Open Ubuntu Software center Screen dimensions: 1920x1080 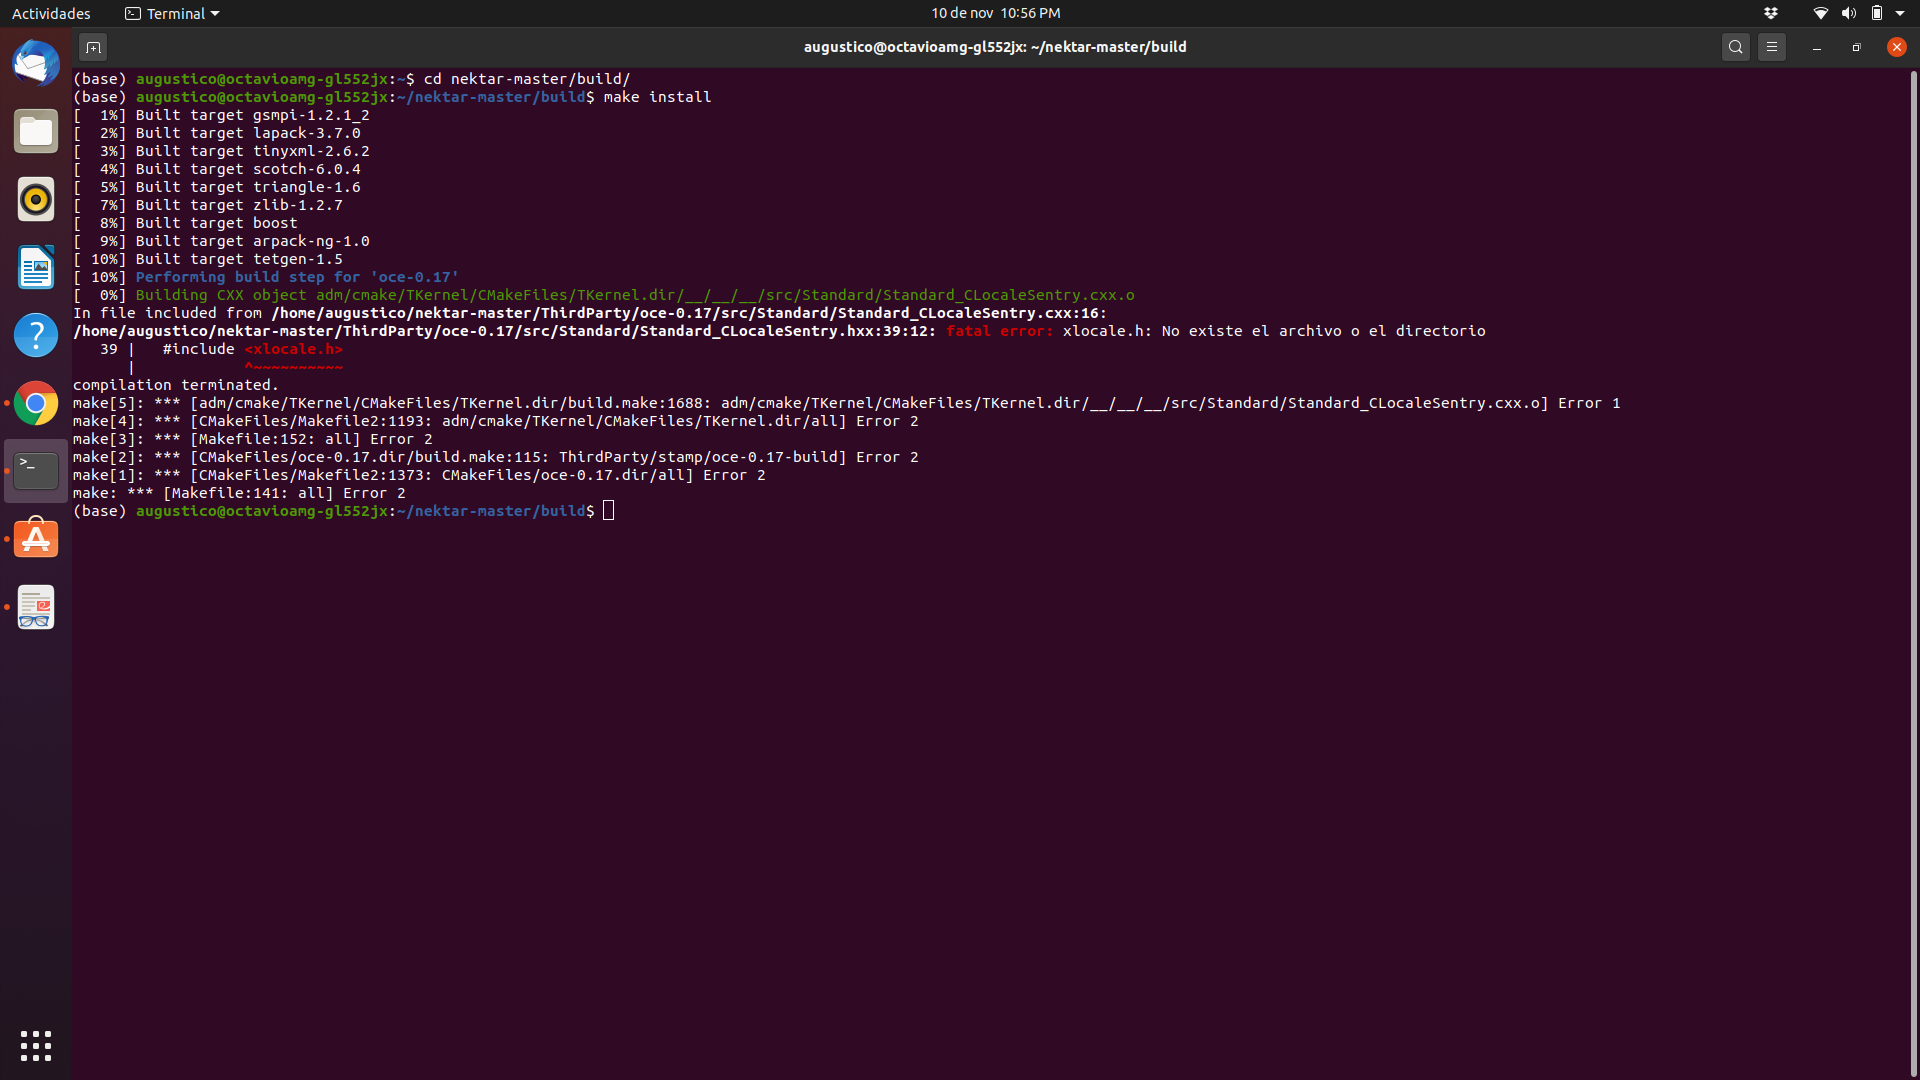(x=36, y=539)
